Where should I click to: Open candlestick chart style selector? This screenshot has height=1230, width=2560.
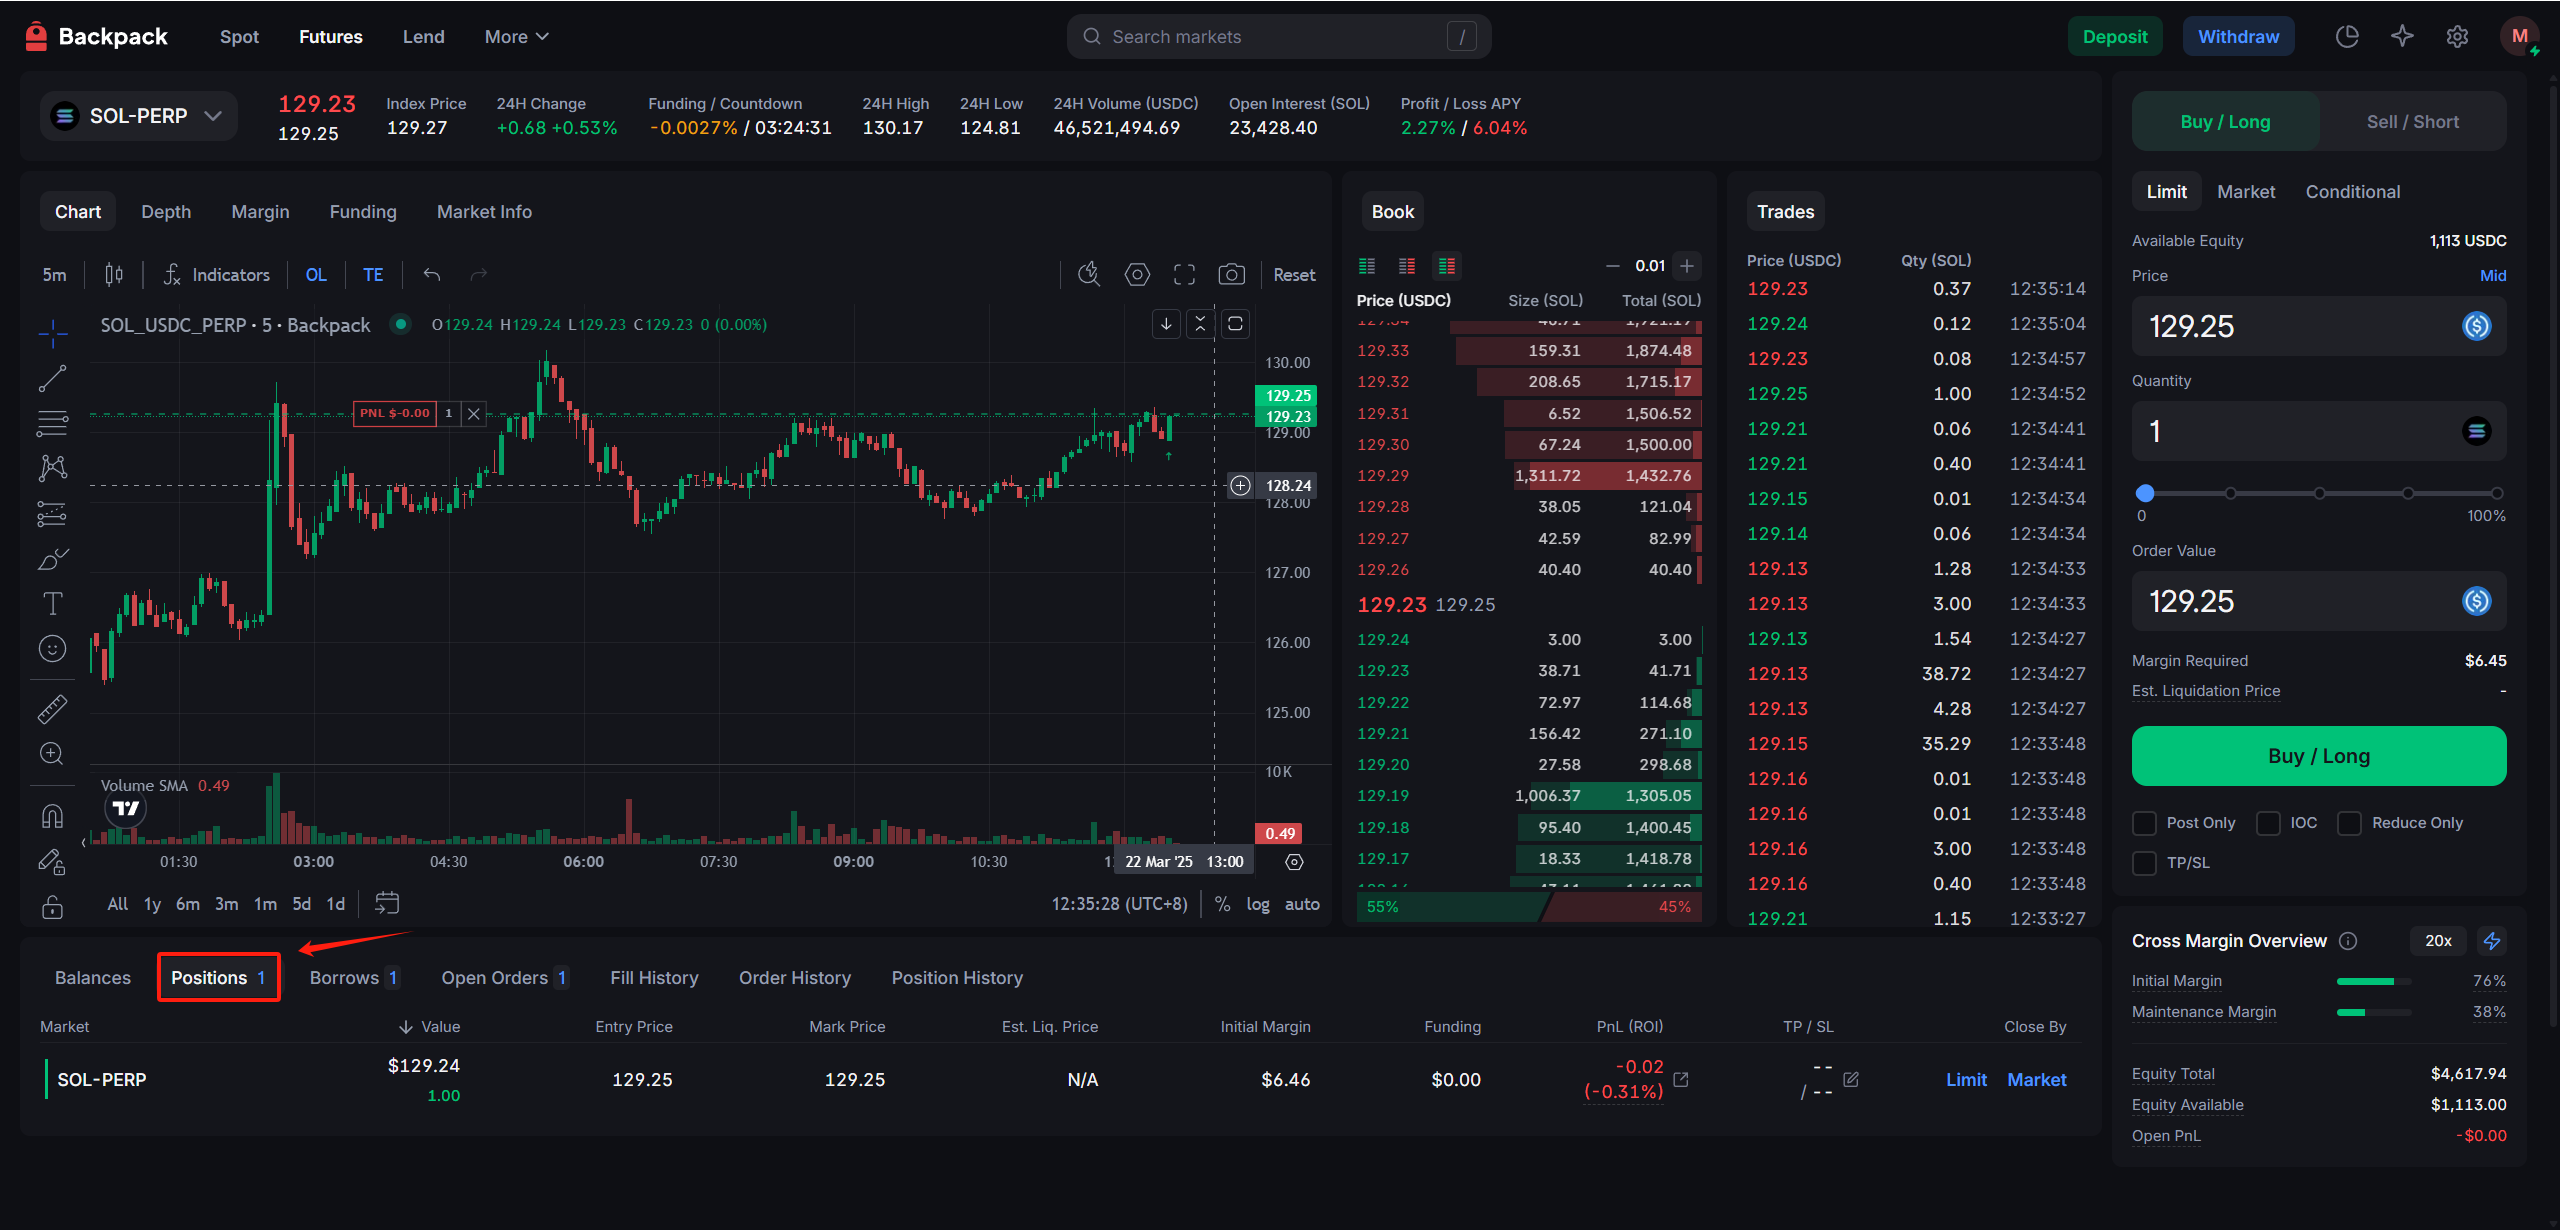tap(114, 275)
